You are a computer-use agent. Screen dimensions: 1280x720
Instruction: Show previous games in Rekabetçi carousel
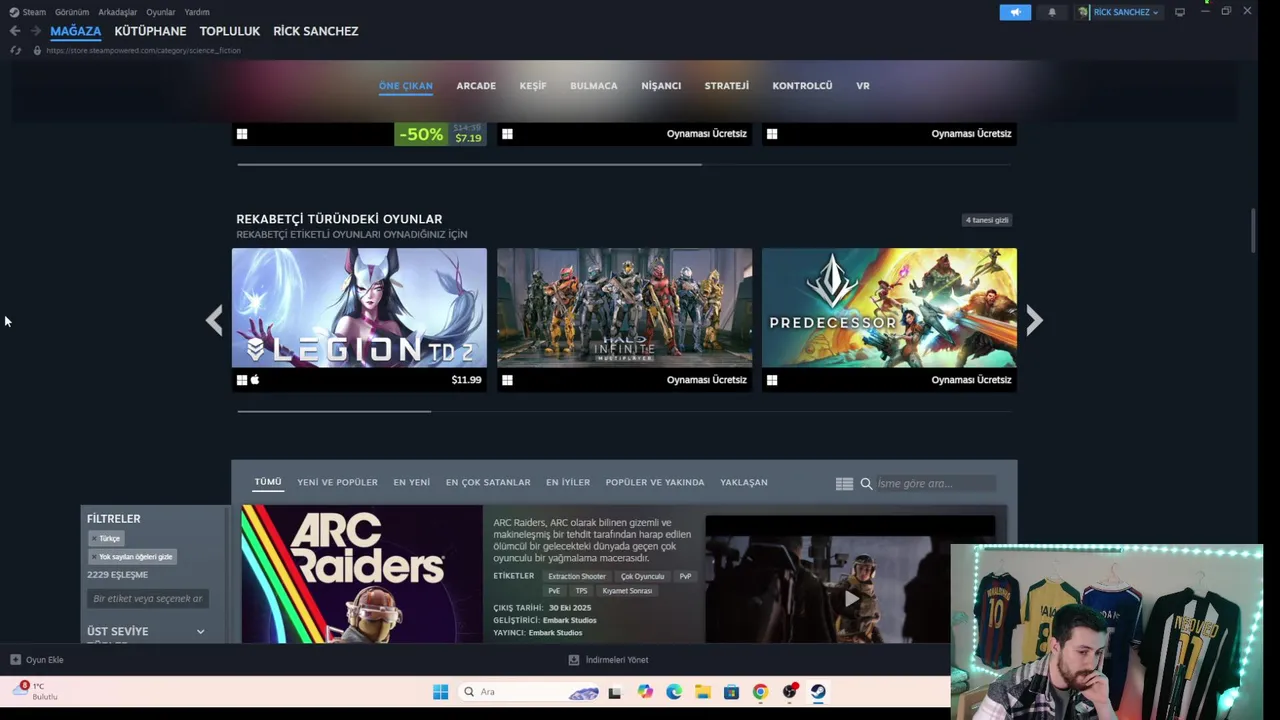point(214,320)
